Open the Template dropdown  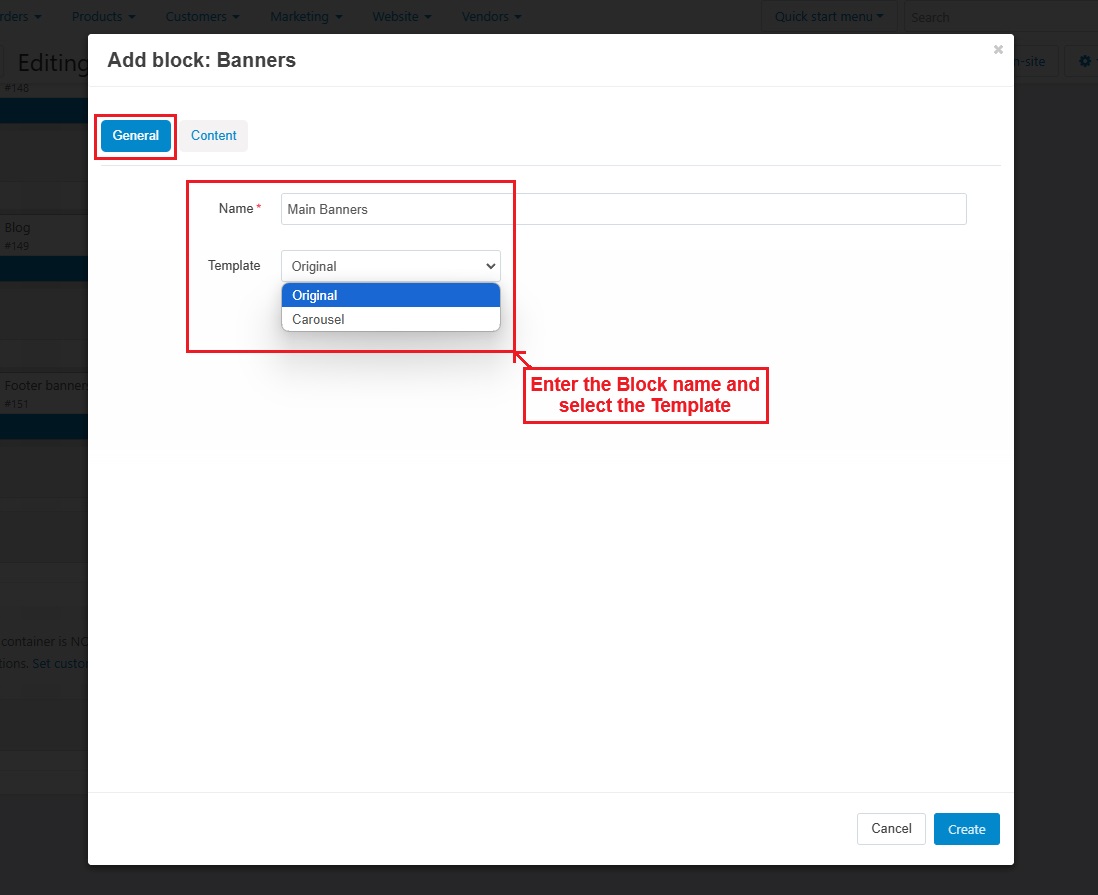click(x=391, y=266)
